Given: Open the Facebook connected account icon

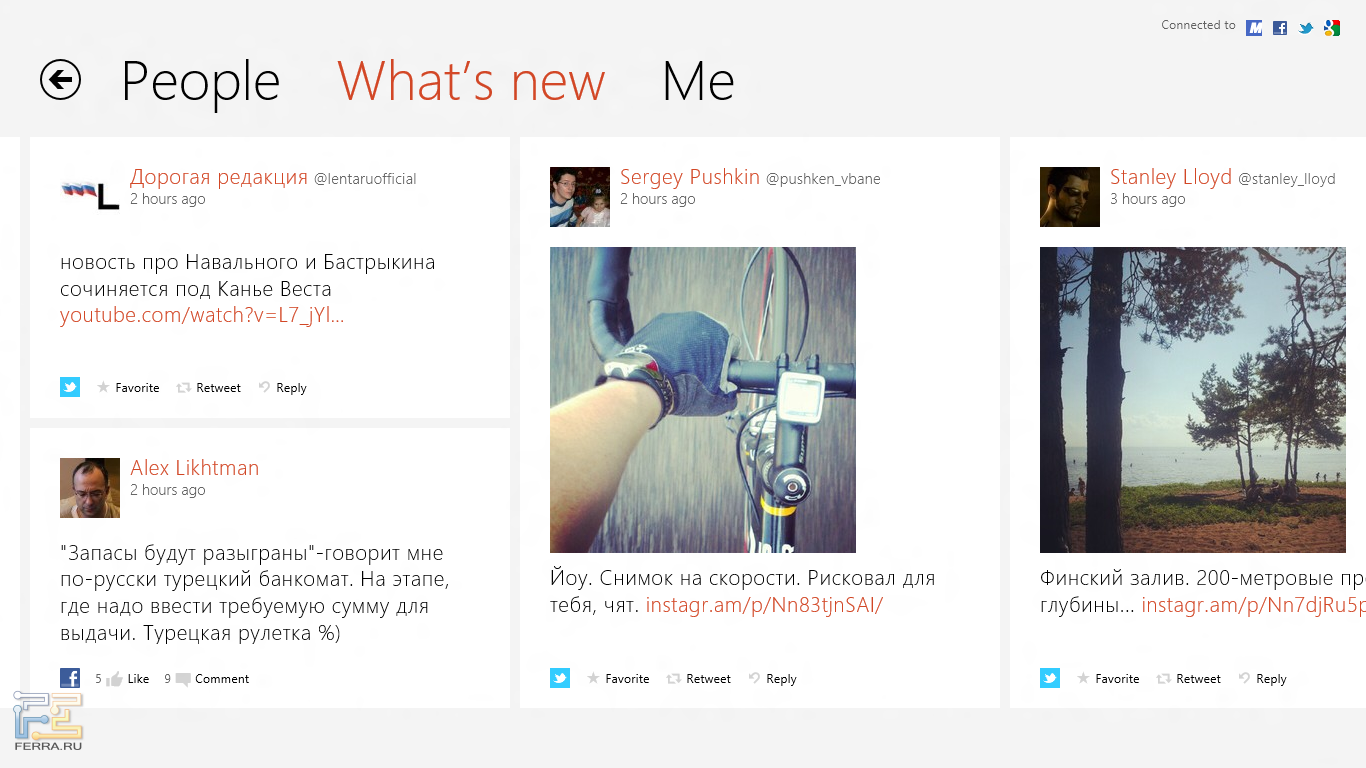Looking at the screenshot, I should tap(1280, 28).
